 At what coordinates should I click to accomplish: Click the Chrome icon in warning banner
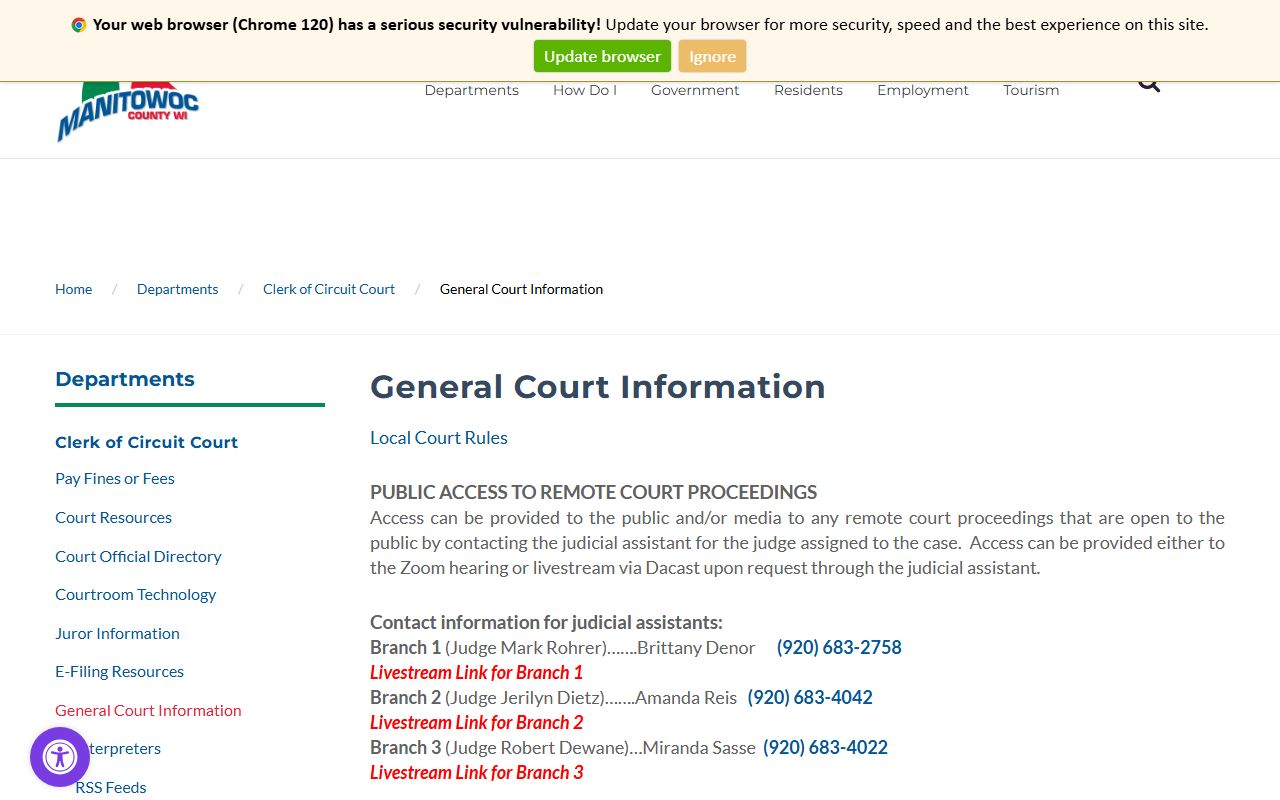[79, 25]
